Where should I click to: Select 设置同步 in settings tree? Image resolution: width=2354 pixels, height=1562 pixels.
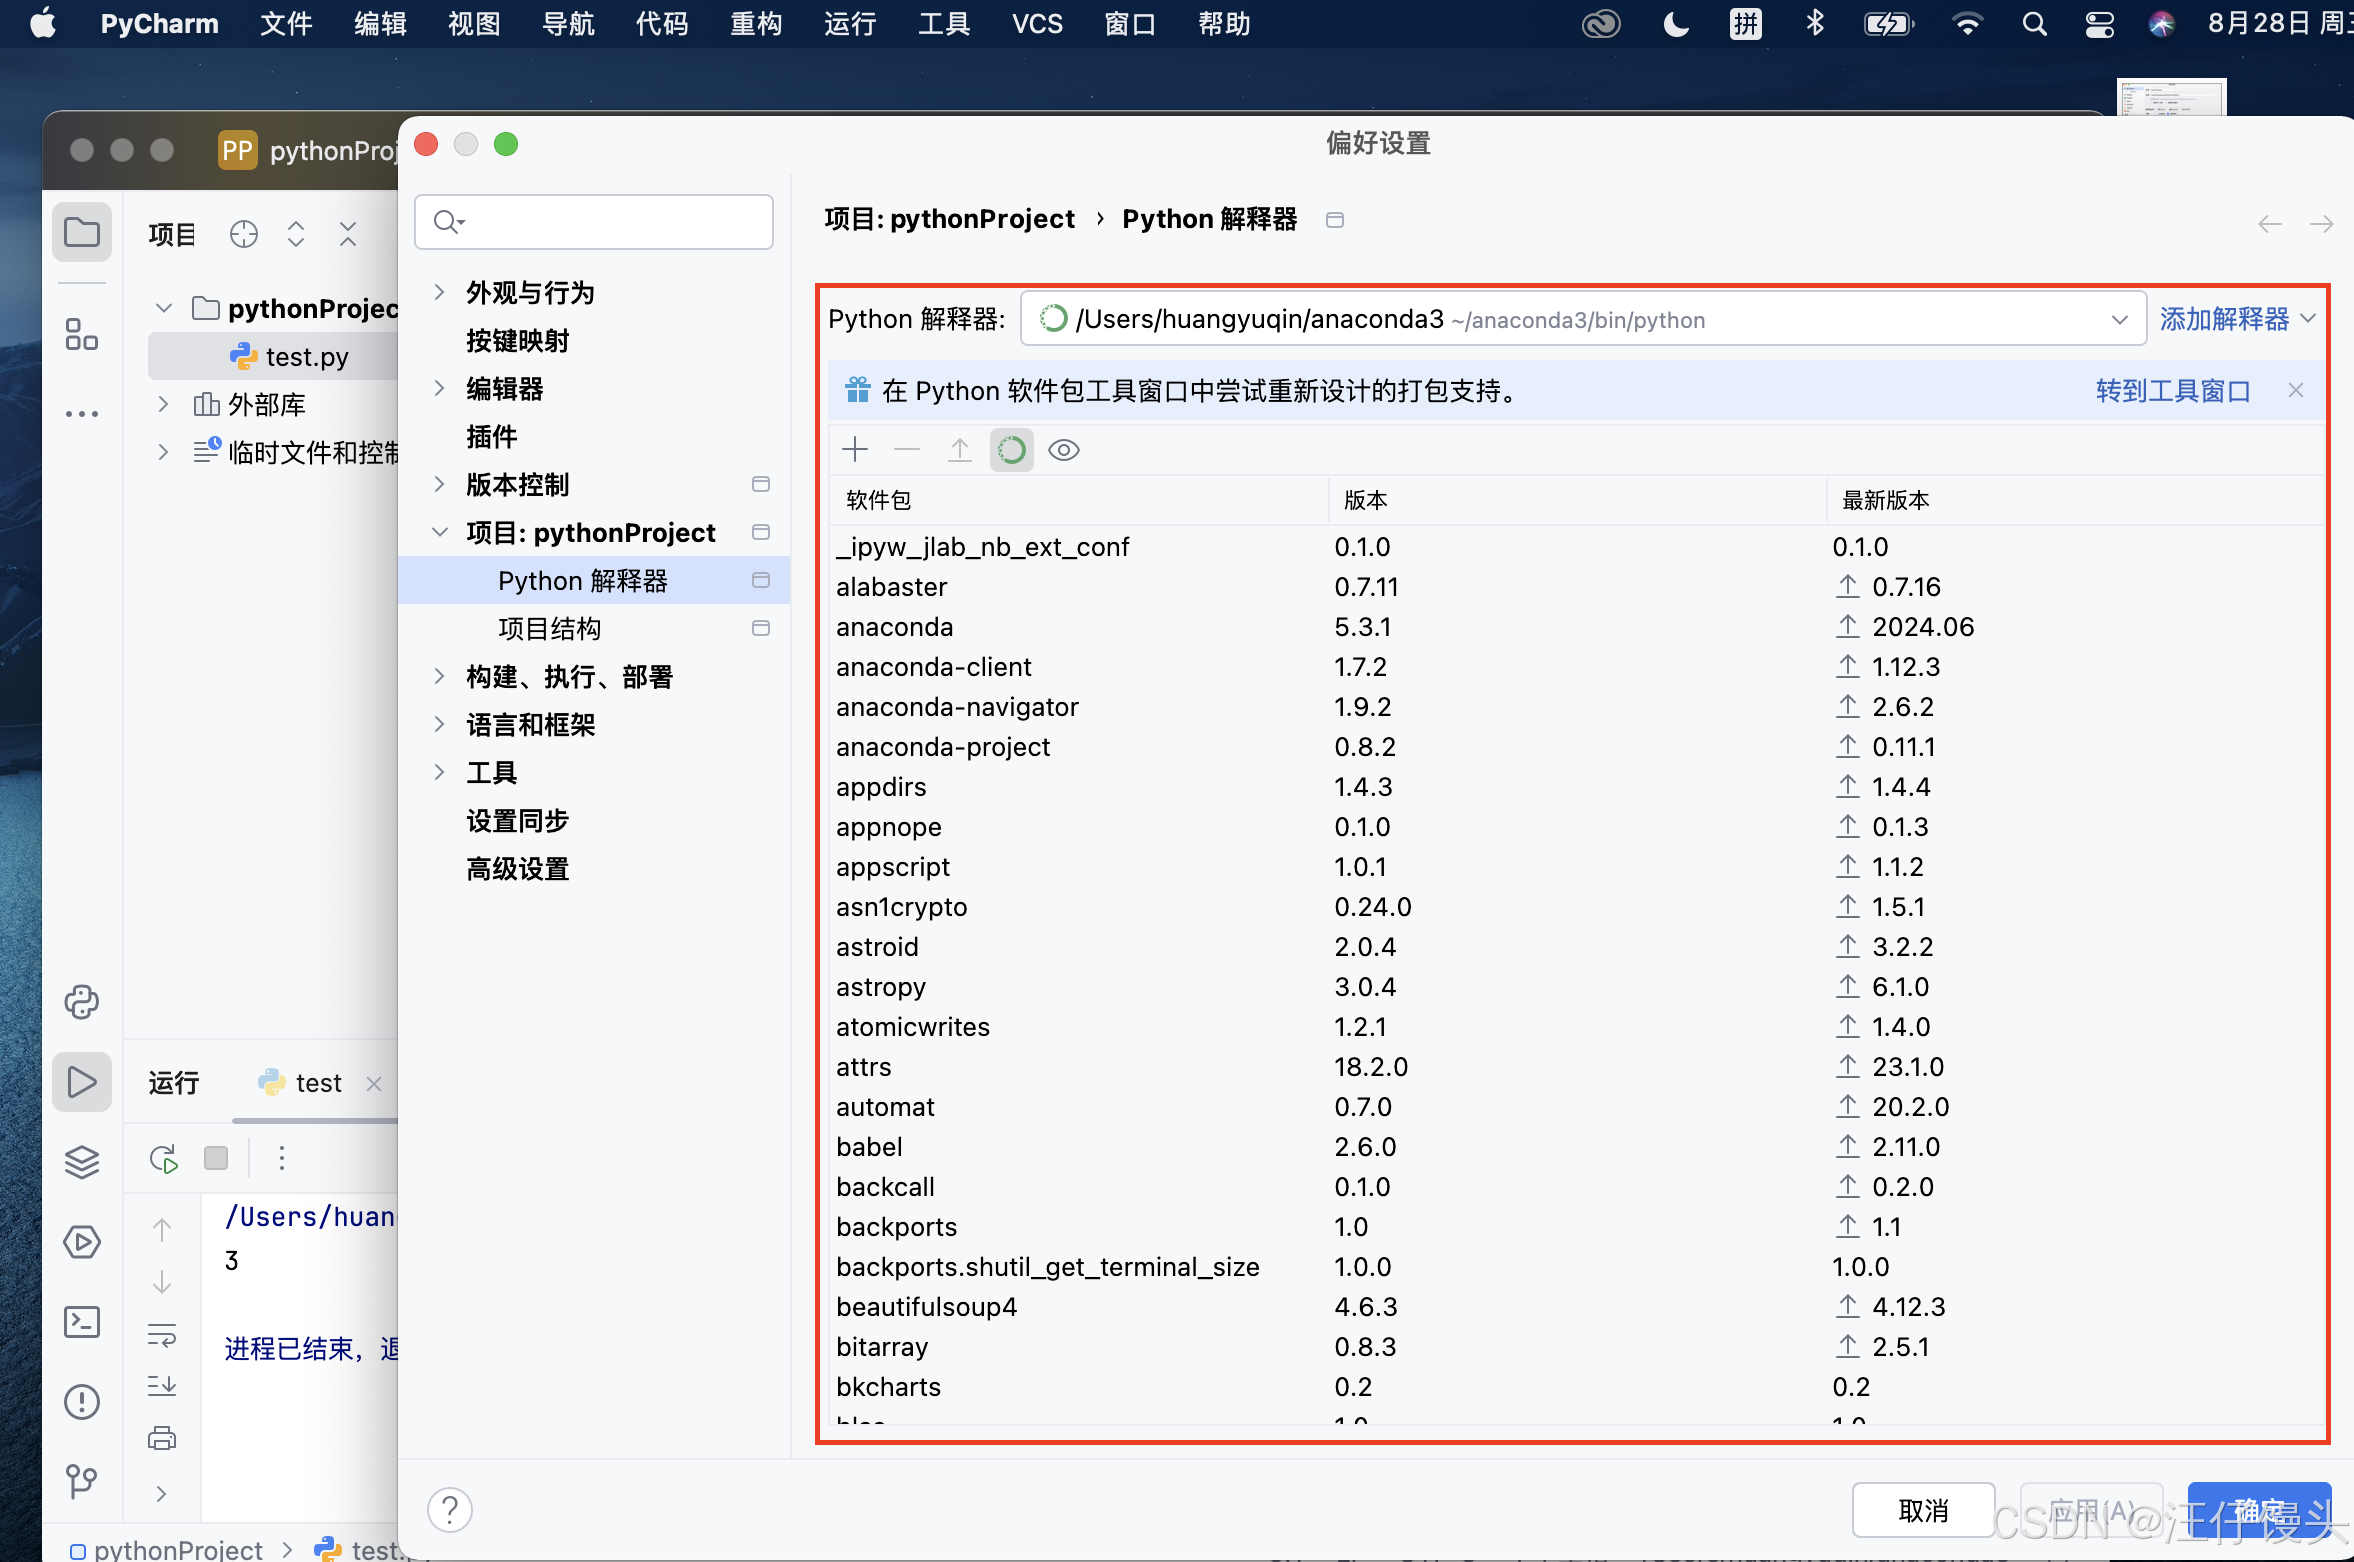518,821
